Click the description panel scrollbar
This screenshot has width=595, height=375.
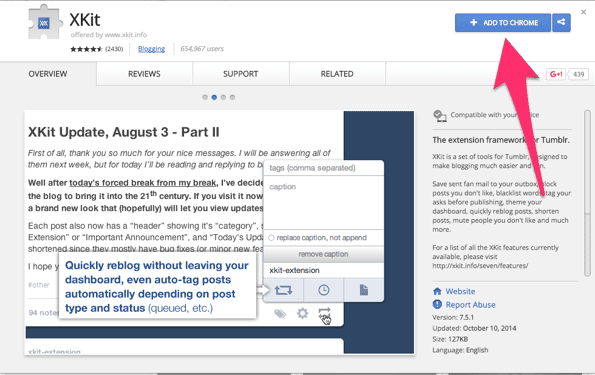pyautogui.click(x=587, y=194)
